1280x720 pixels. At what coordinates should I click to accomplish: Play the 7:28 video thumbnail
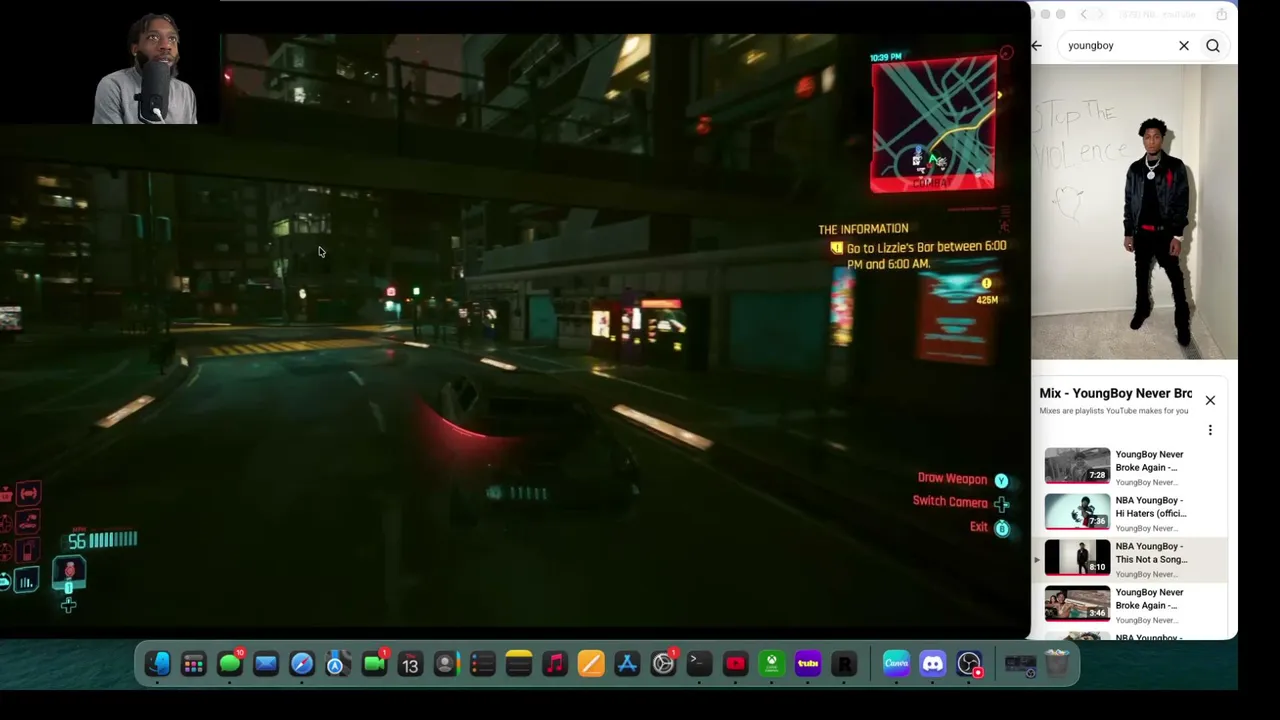coord(1077,465)
